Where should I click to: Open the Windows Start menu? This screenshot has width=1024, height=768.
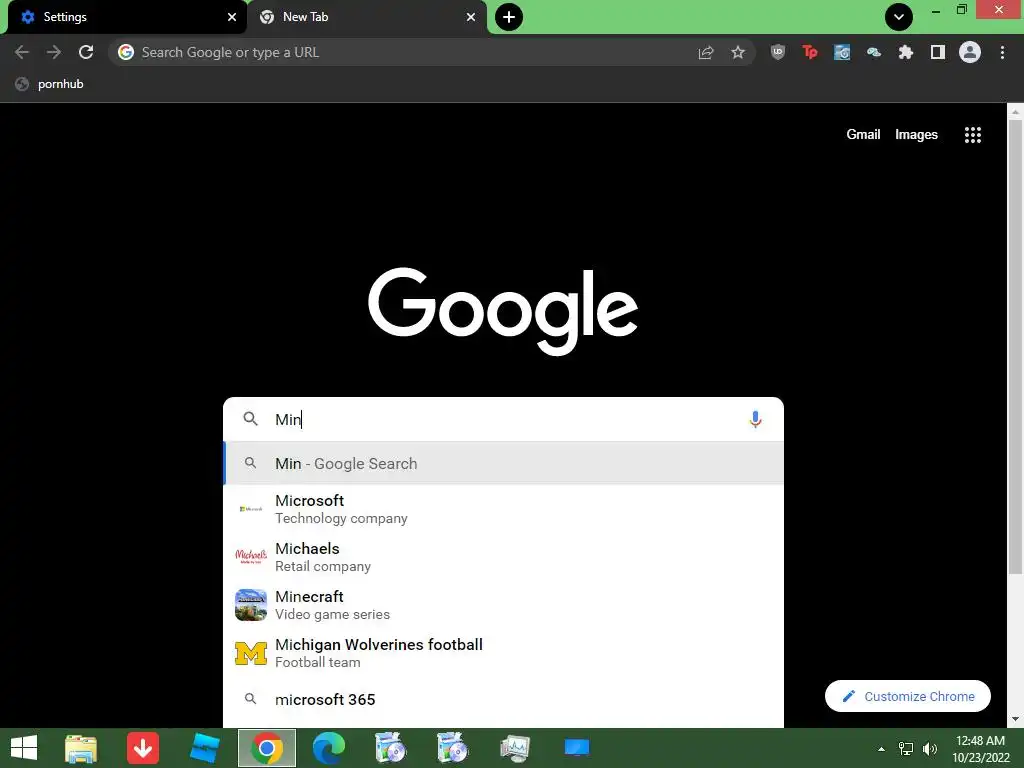pos(24,748)
